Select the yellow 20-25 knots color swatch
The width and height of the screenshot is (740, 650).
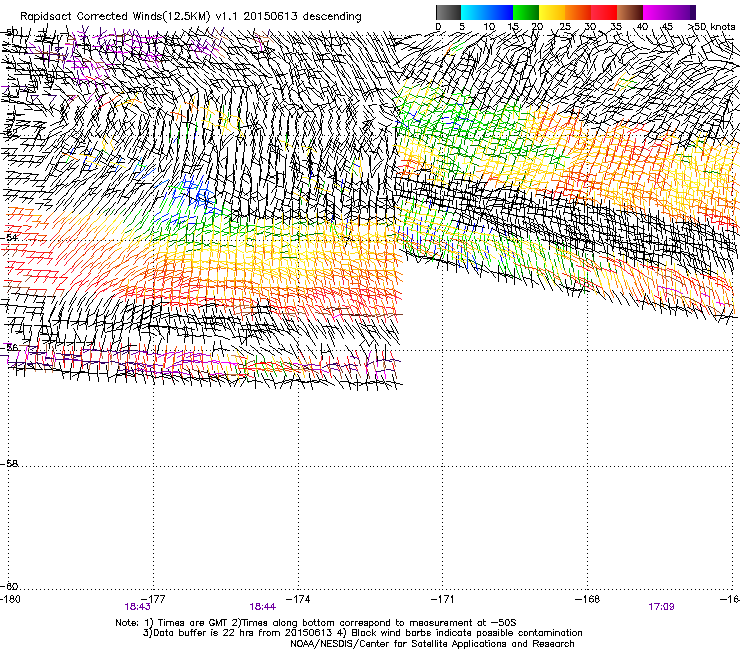tap(552, 12)
